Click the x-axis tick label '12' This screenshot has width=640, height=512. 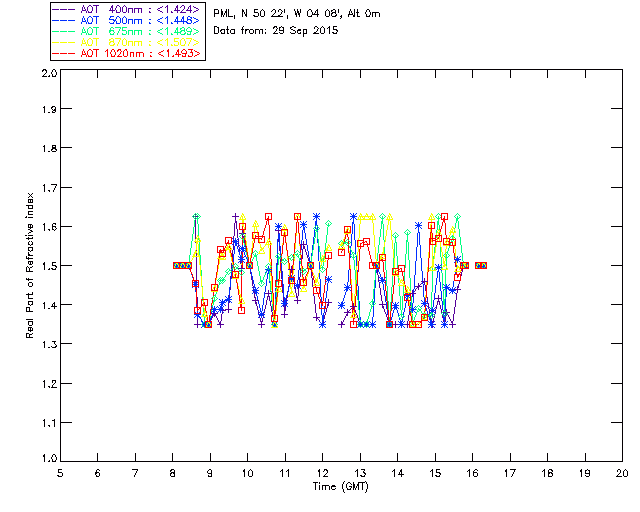click(322, 473)
